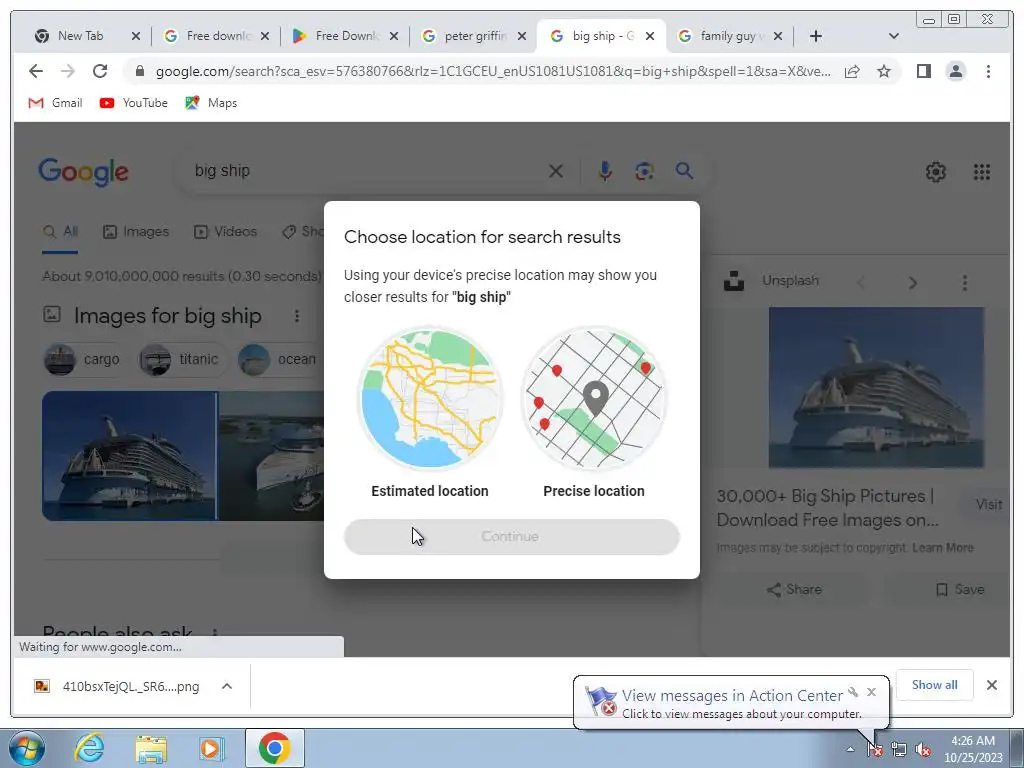
Task: Open Action Center notification options wrench
Action: click(x=853, y=692)
